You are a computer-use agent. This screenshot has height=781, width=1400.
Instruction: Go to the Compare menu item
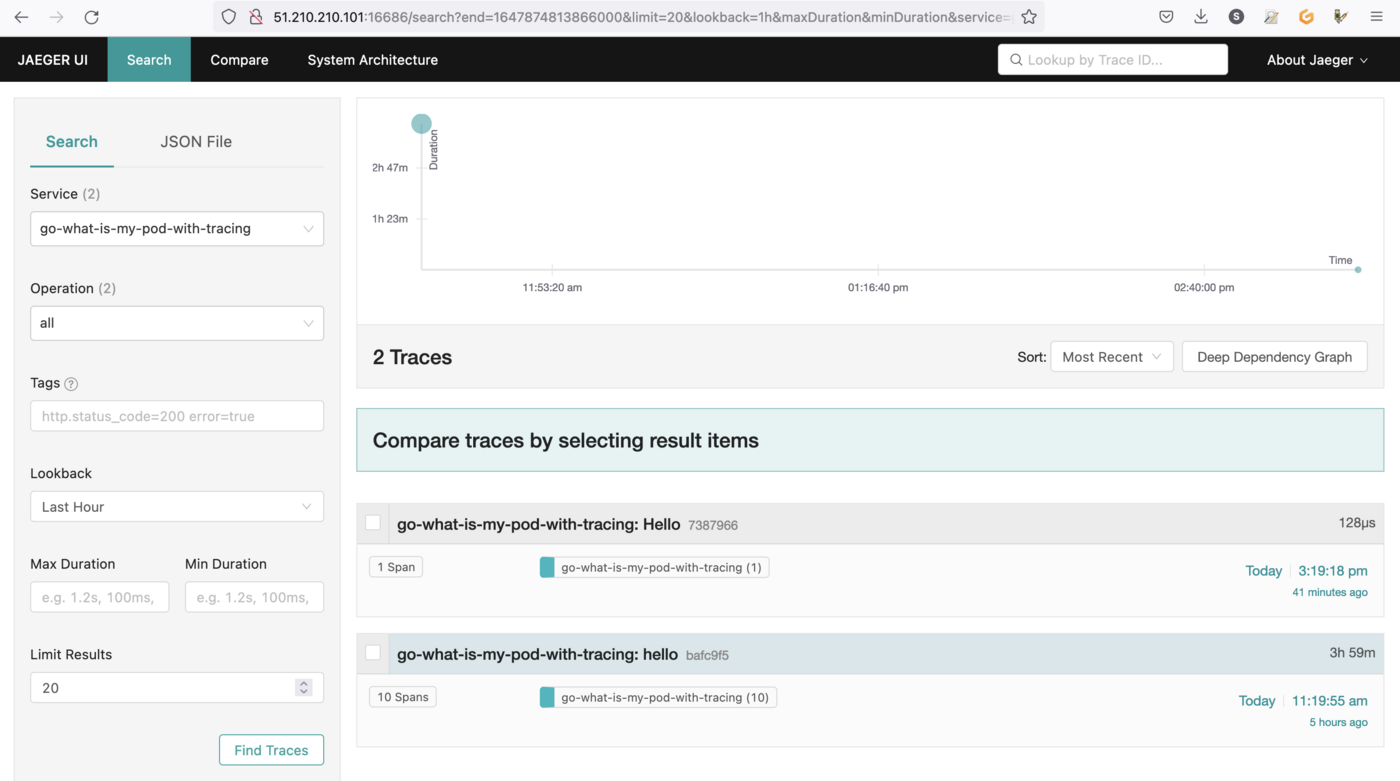pyautogui.click(x=239, y=60)
